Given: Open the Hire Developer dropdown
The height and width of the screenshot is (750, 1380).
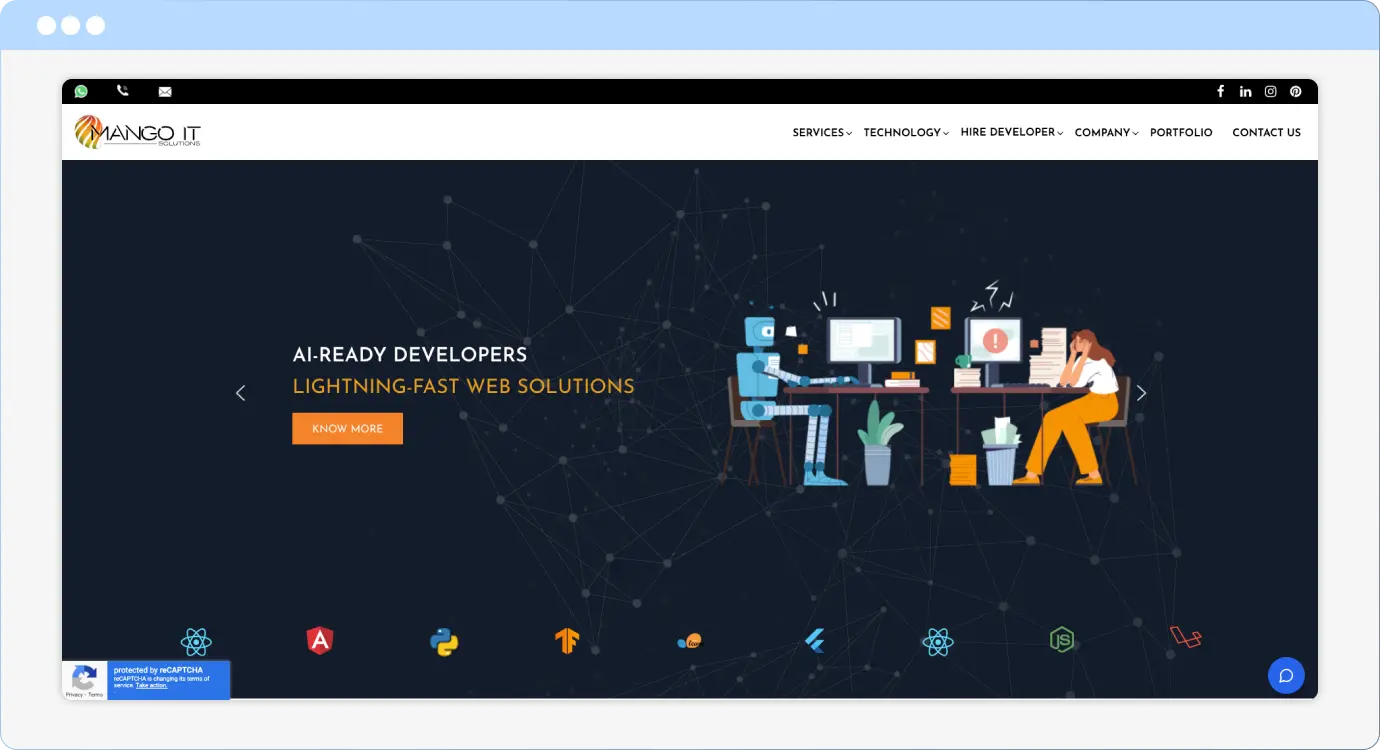Looking at the screenshot, I should pyautogui.click(x=1010, y=132).
